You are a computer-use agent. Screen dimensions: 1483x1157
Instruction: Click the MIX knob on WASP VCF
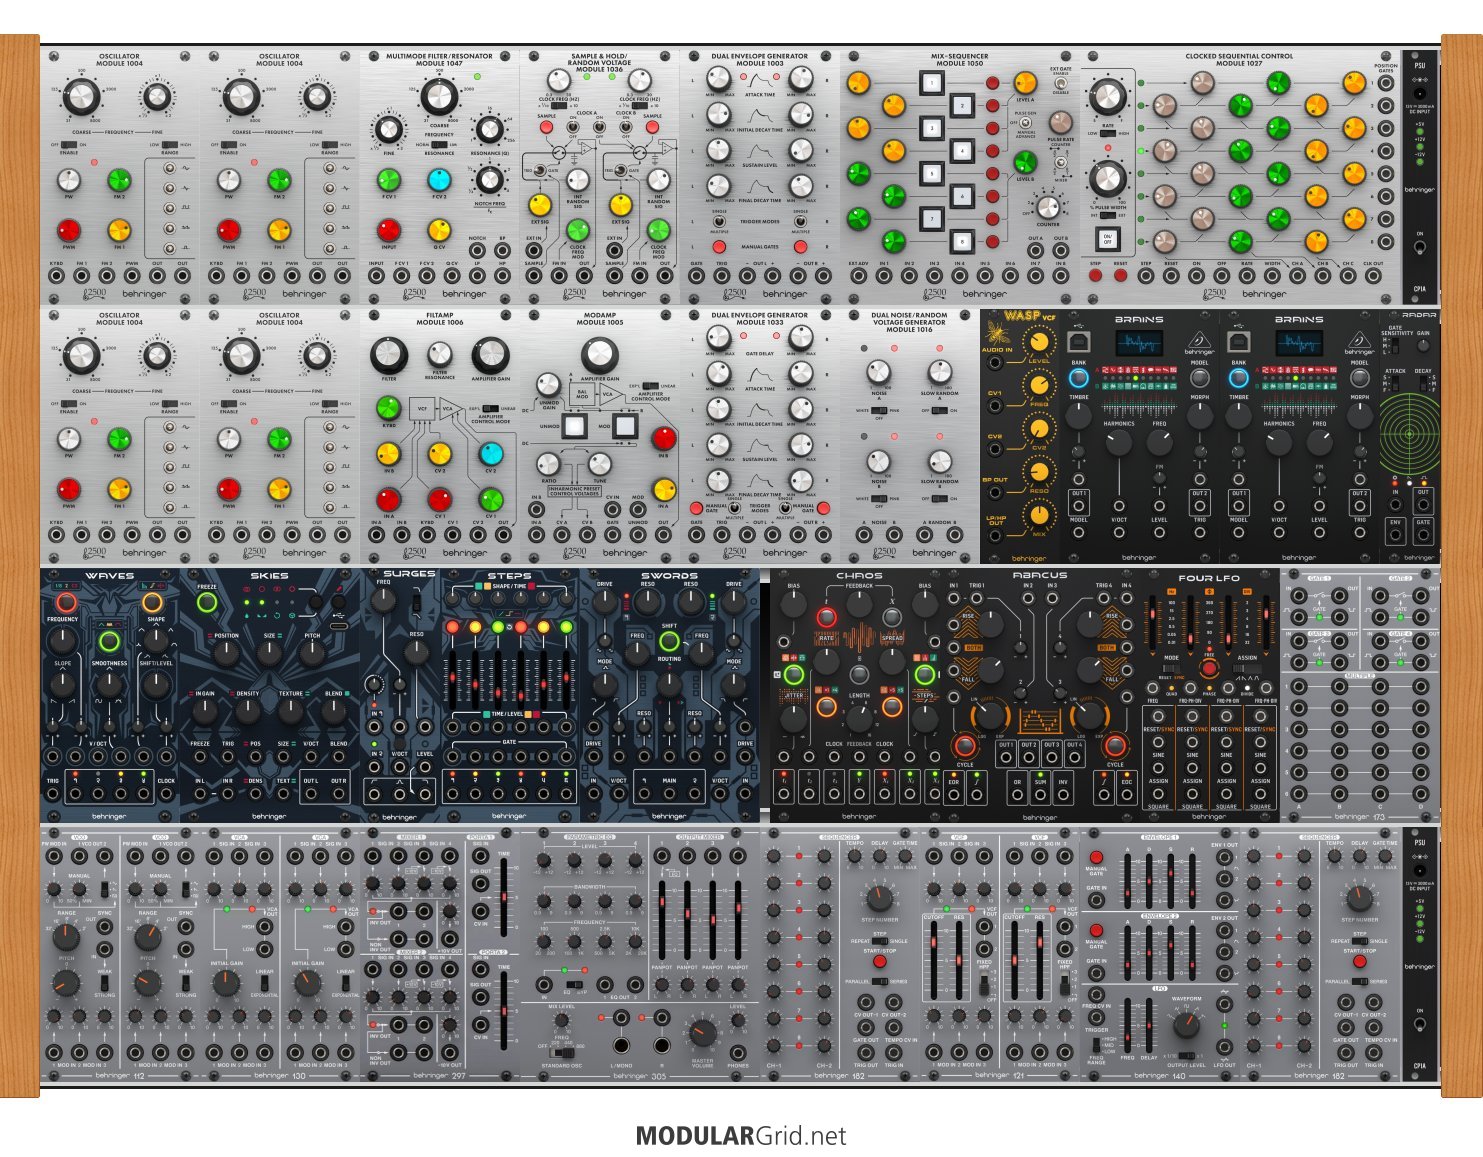coord(1040,516)
